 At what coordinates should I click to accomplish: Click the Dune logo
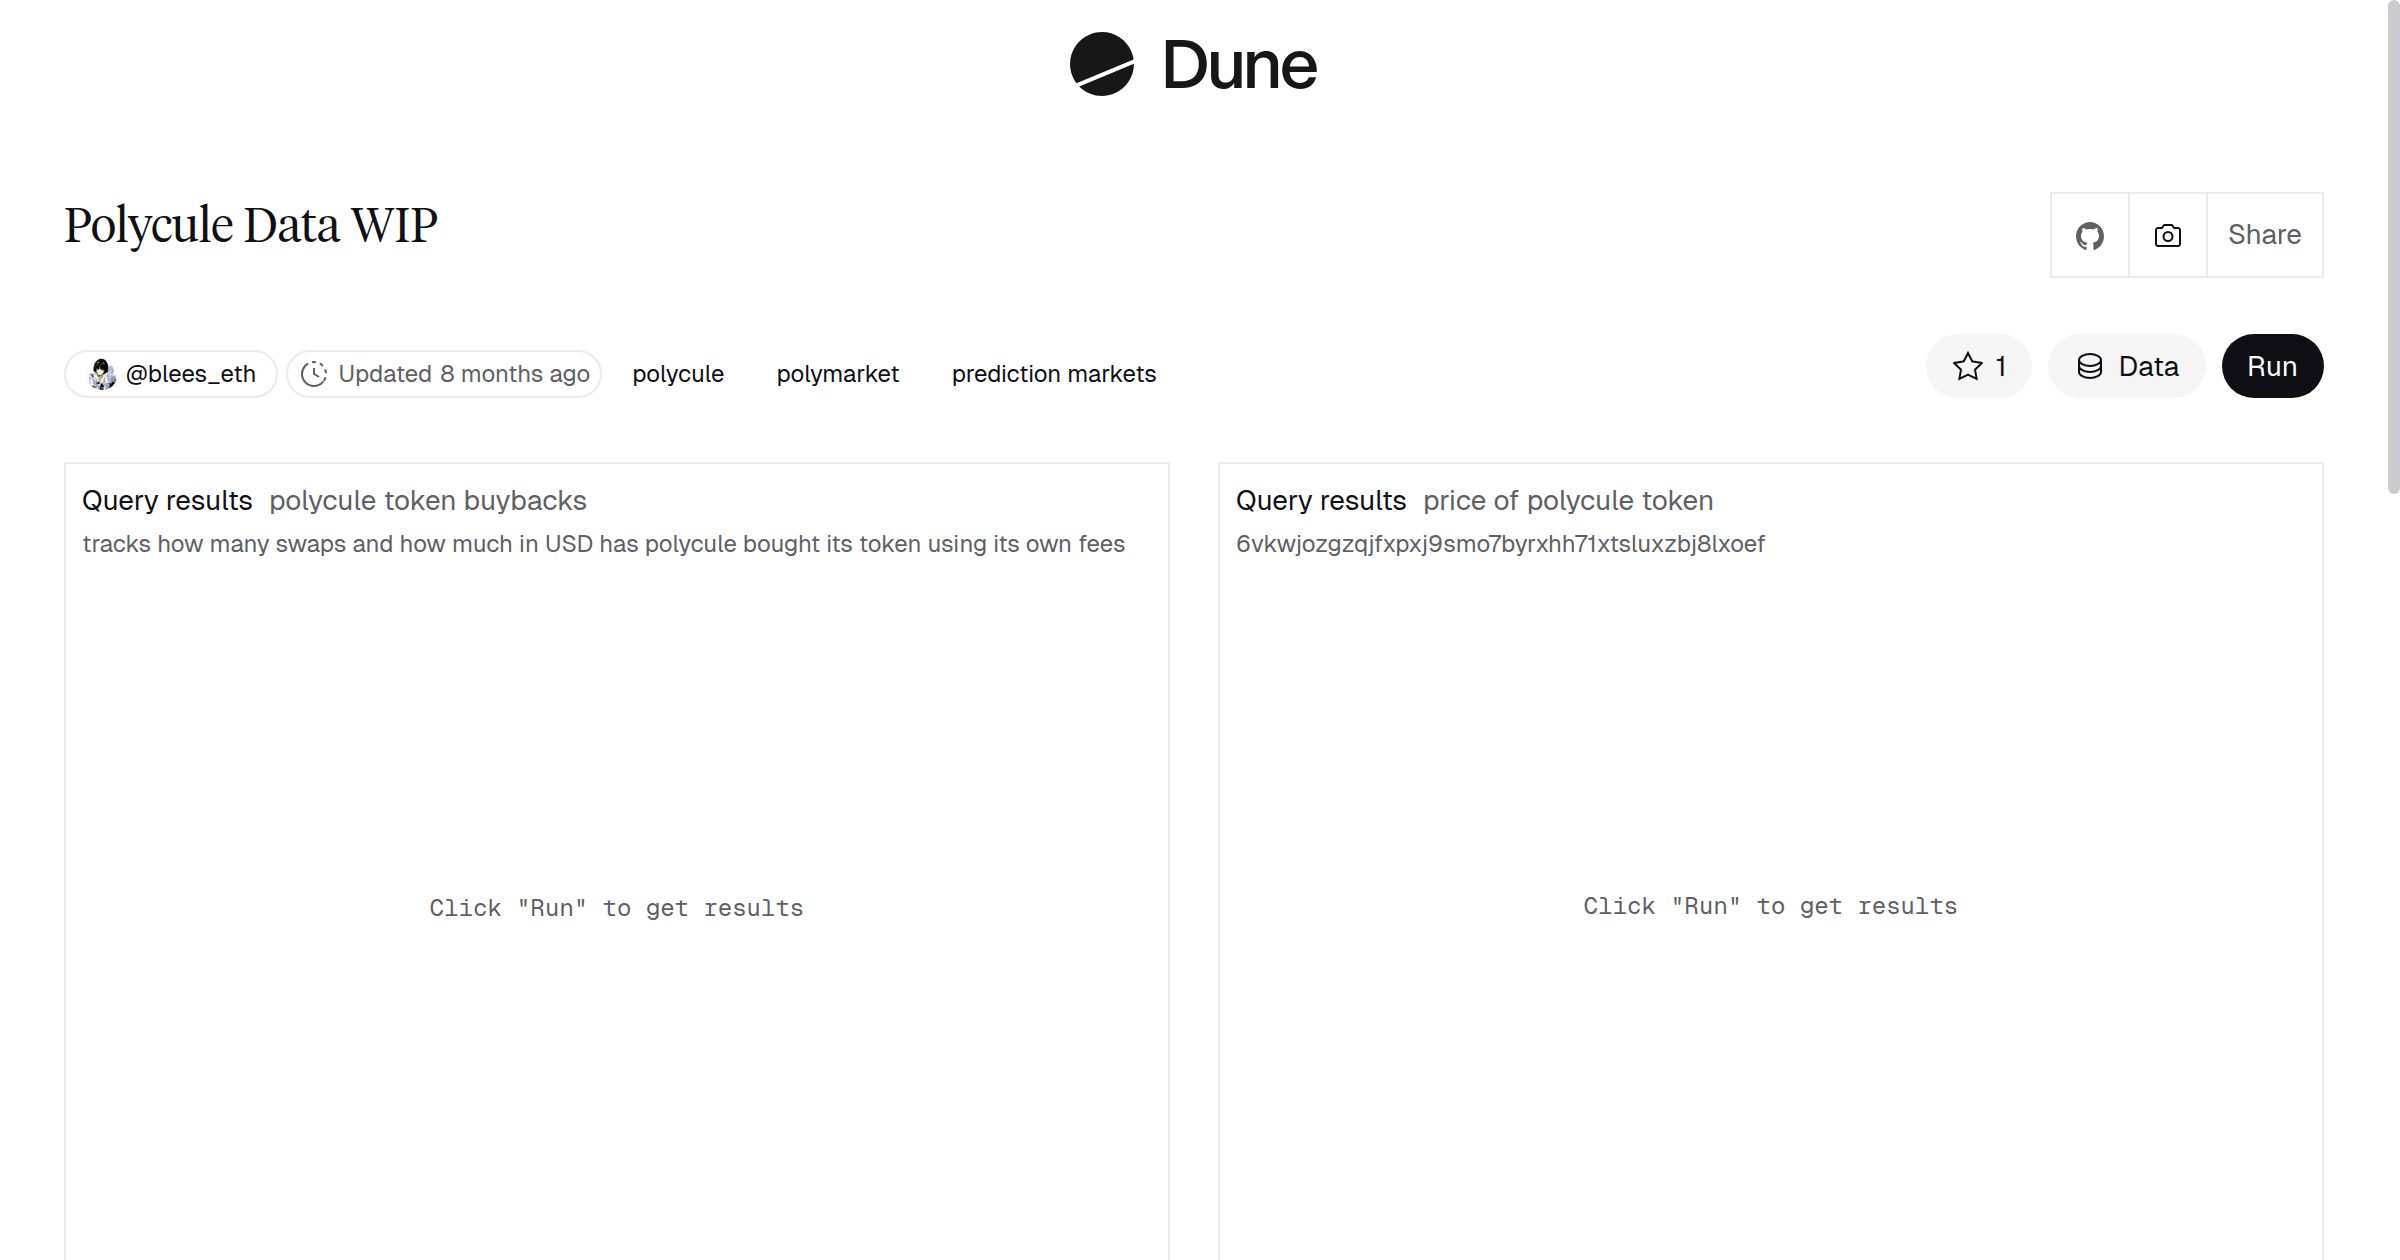tap(1196, 66)
